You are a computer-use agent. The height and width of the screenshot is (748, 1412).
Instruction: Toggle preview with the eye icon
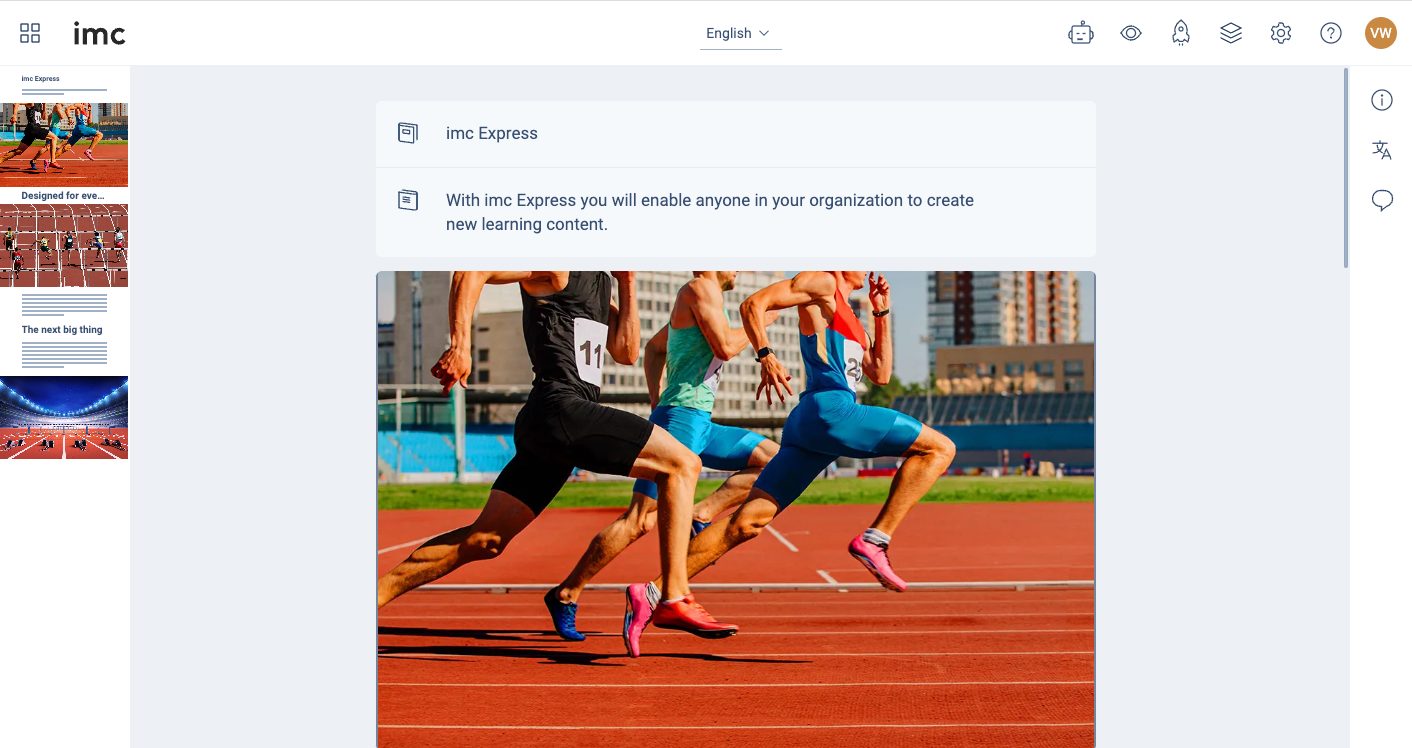tap(1131, 33)
